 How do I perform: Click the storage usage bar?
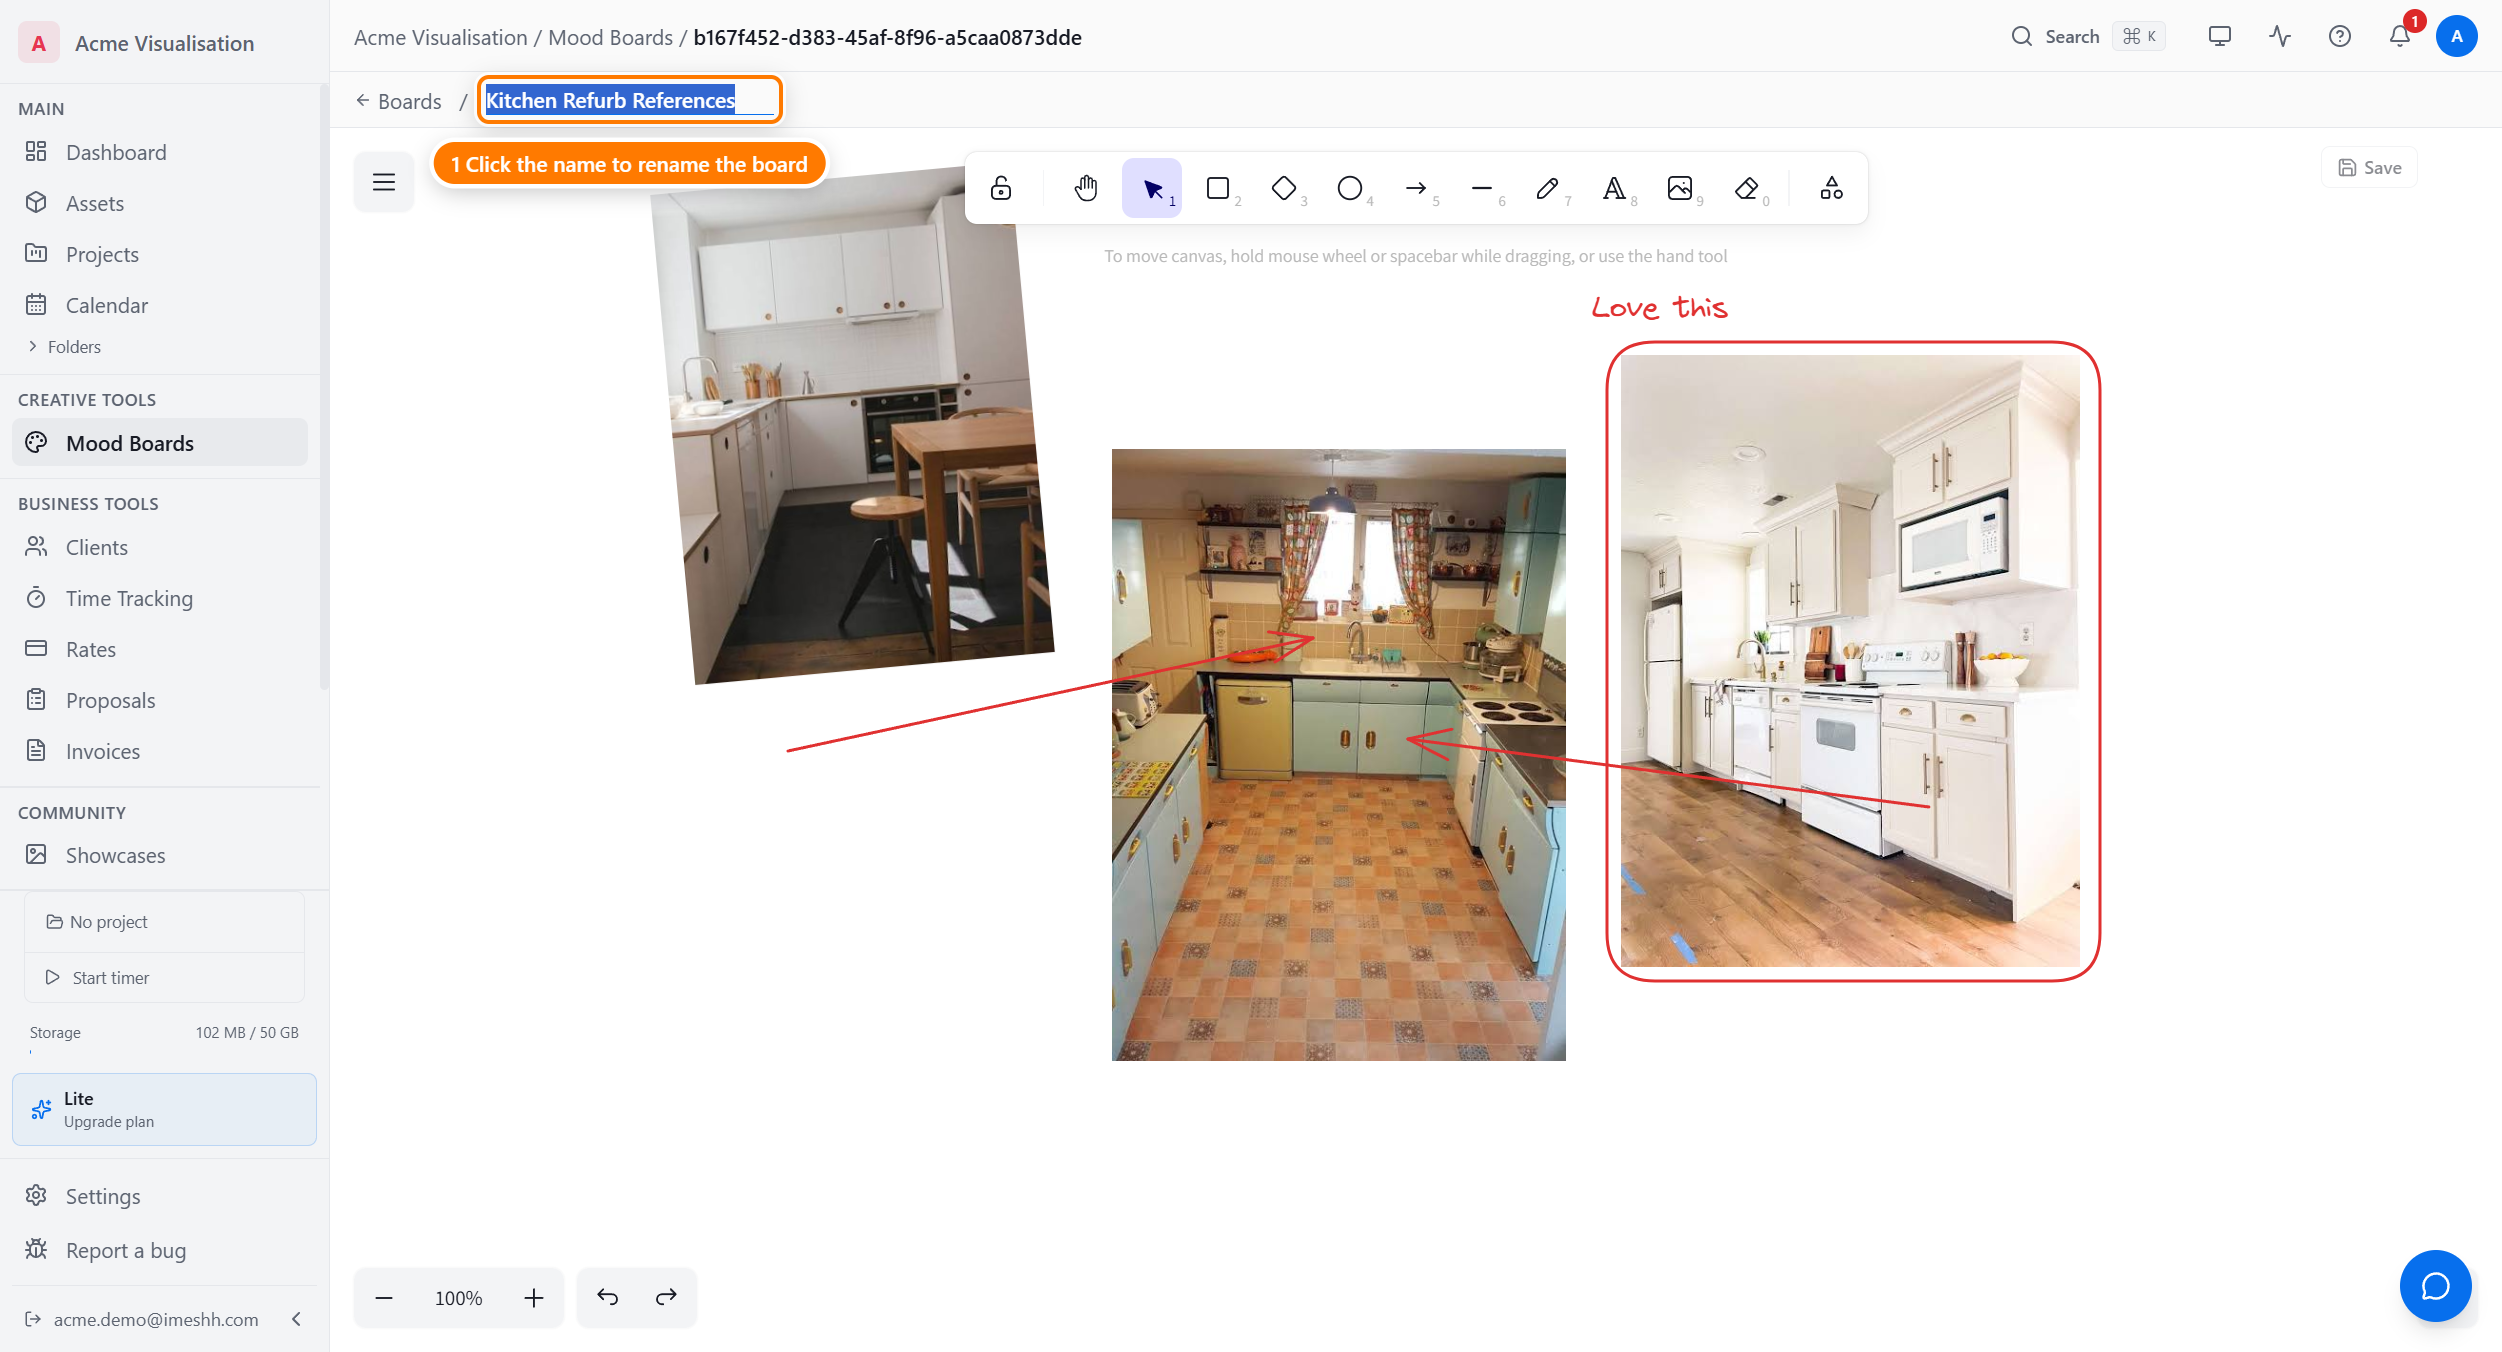pyautogui.click(x=164, y=1051)
